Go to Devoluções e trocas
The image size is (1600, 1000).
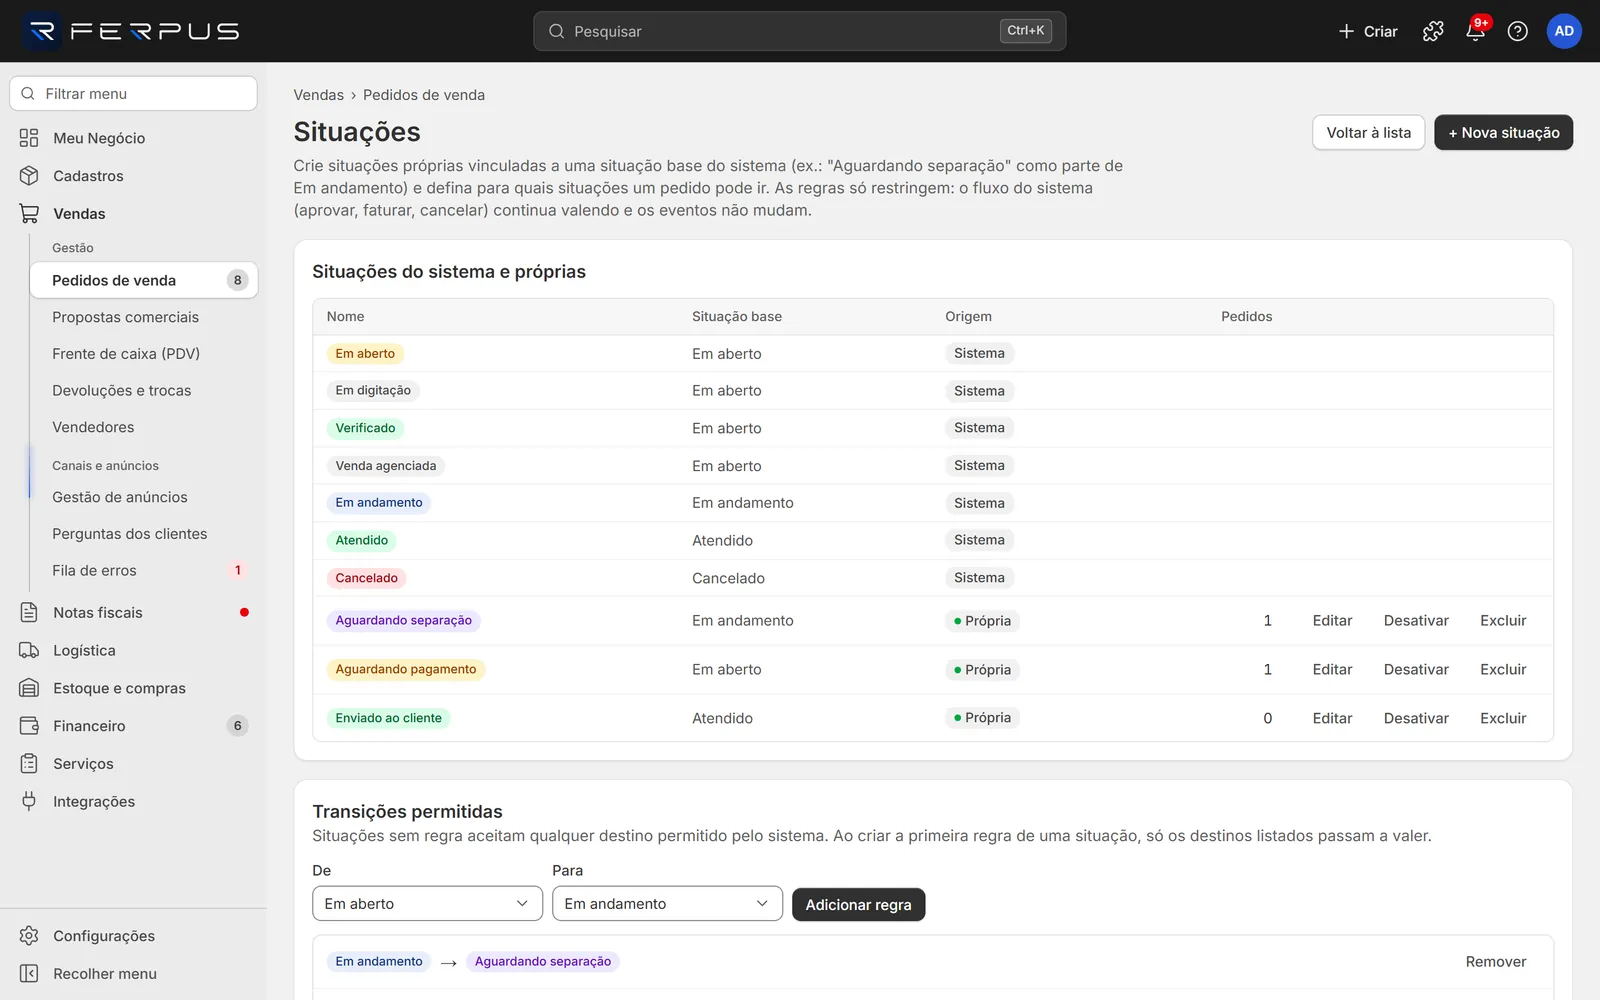click(121, 391)
